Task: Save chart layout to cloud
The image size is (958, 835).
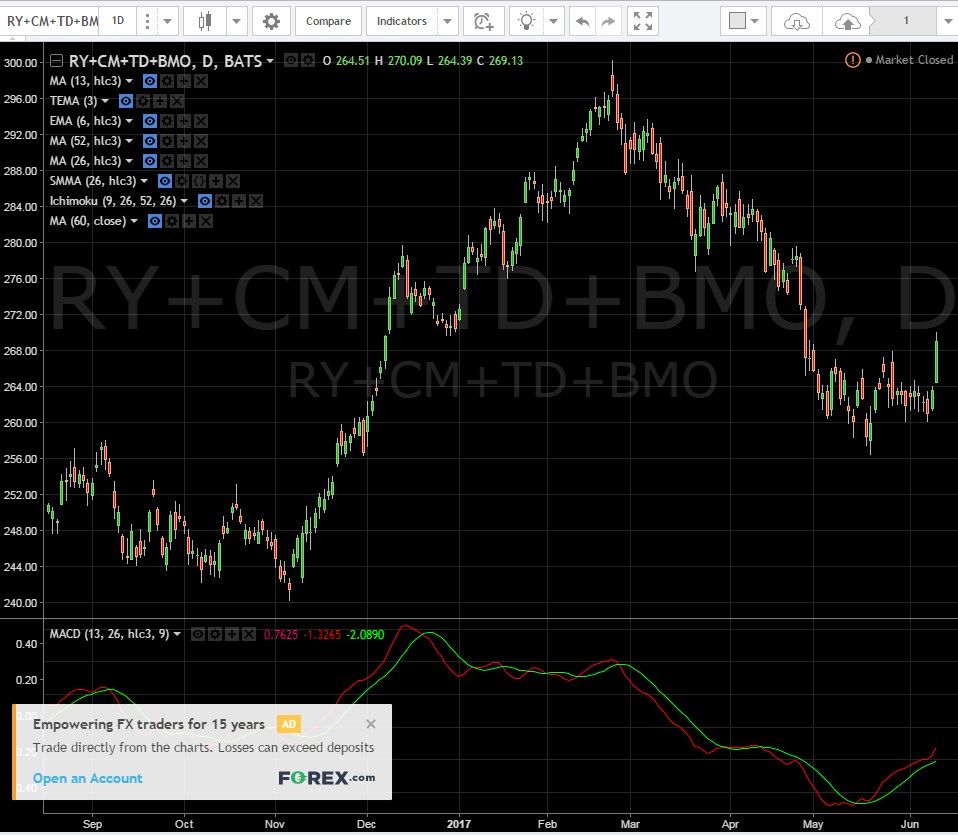Action: tap(847, 21)
